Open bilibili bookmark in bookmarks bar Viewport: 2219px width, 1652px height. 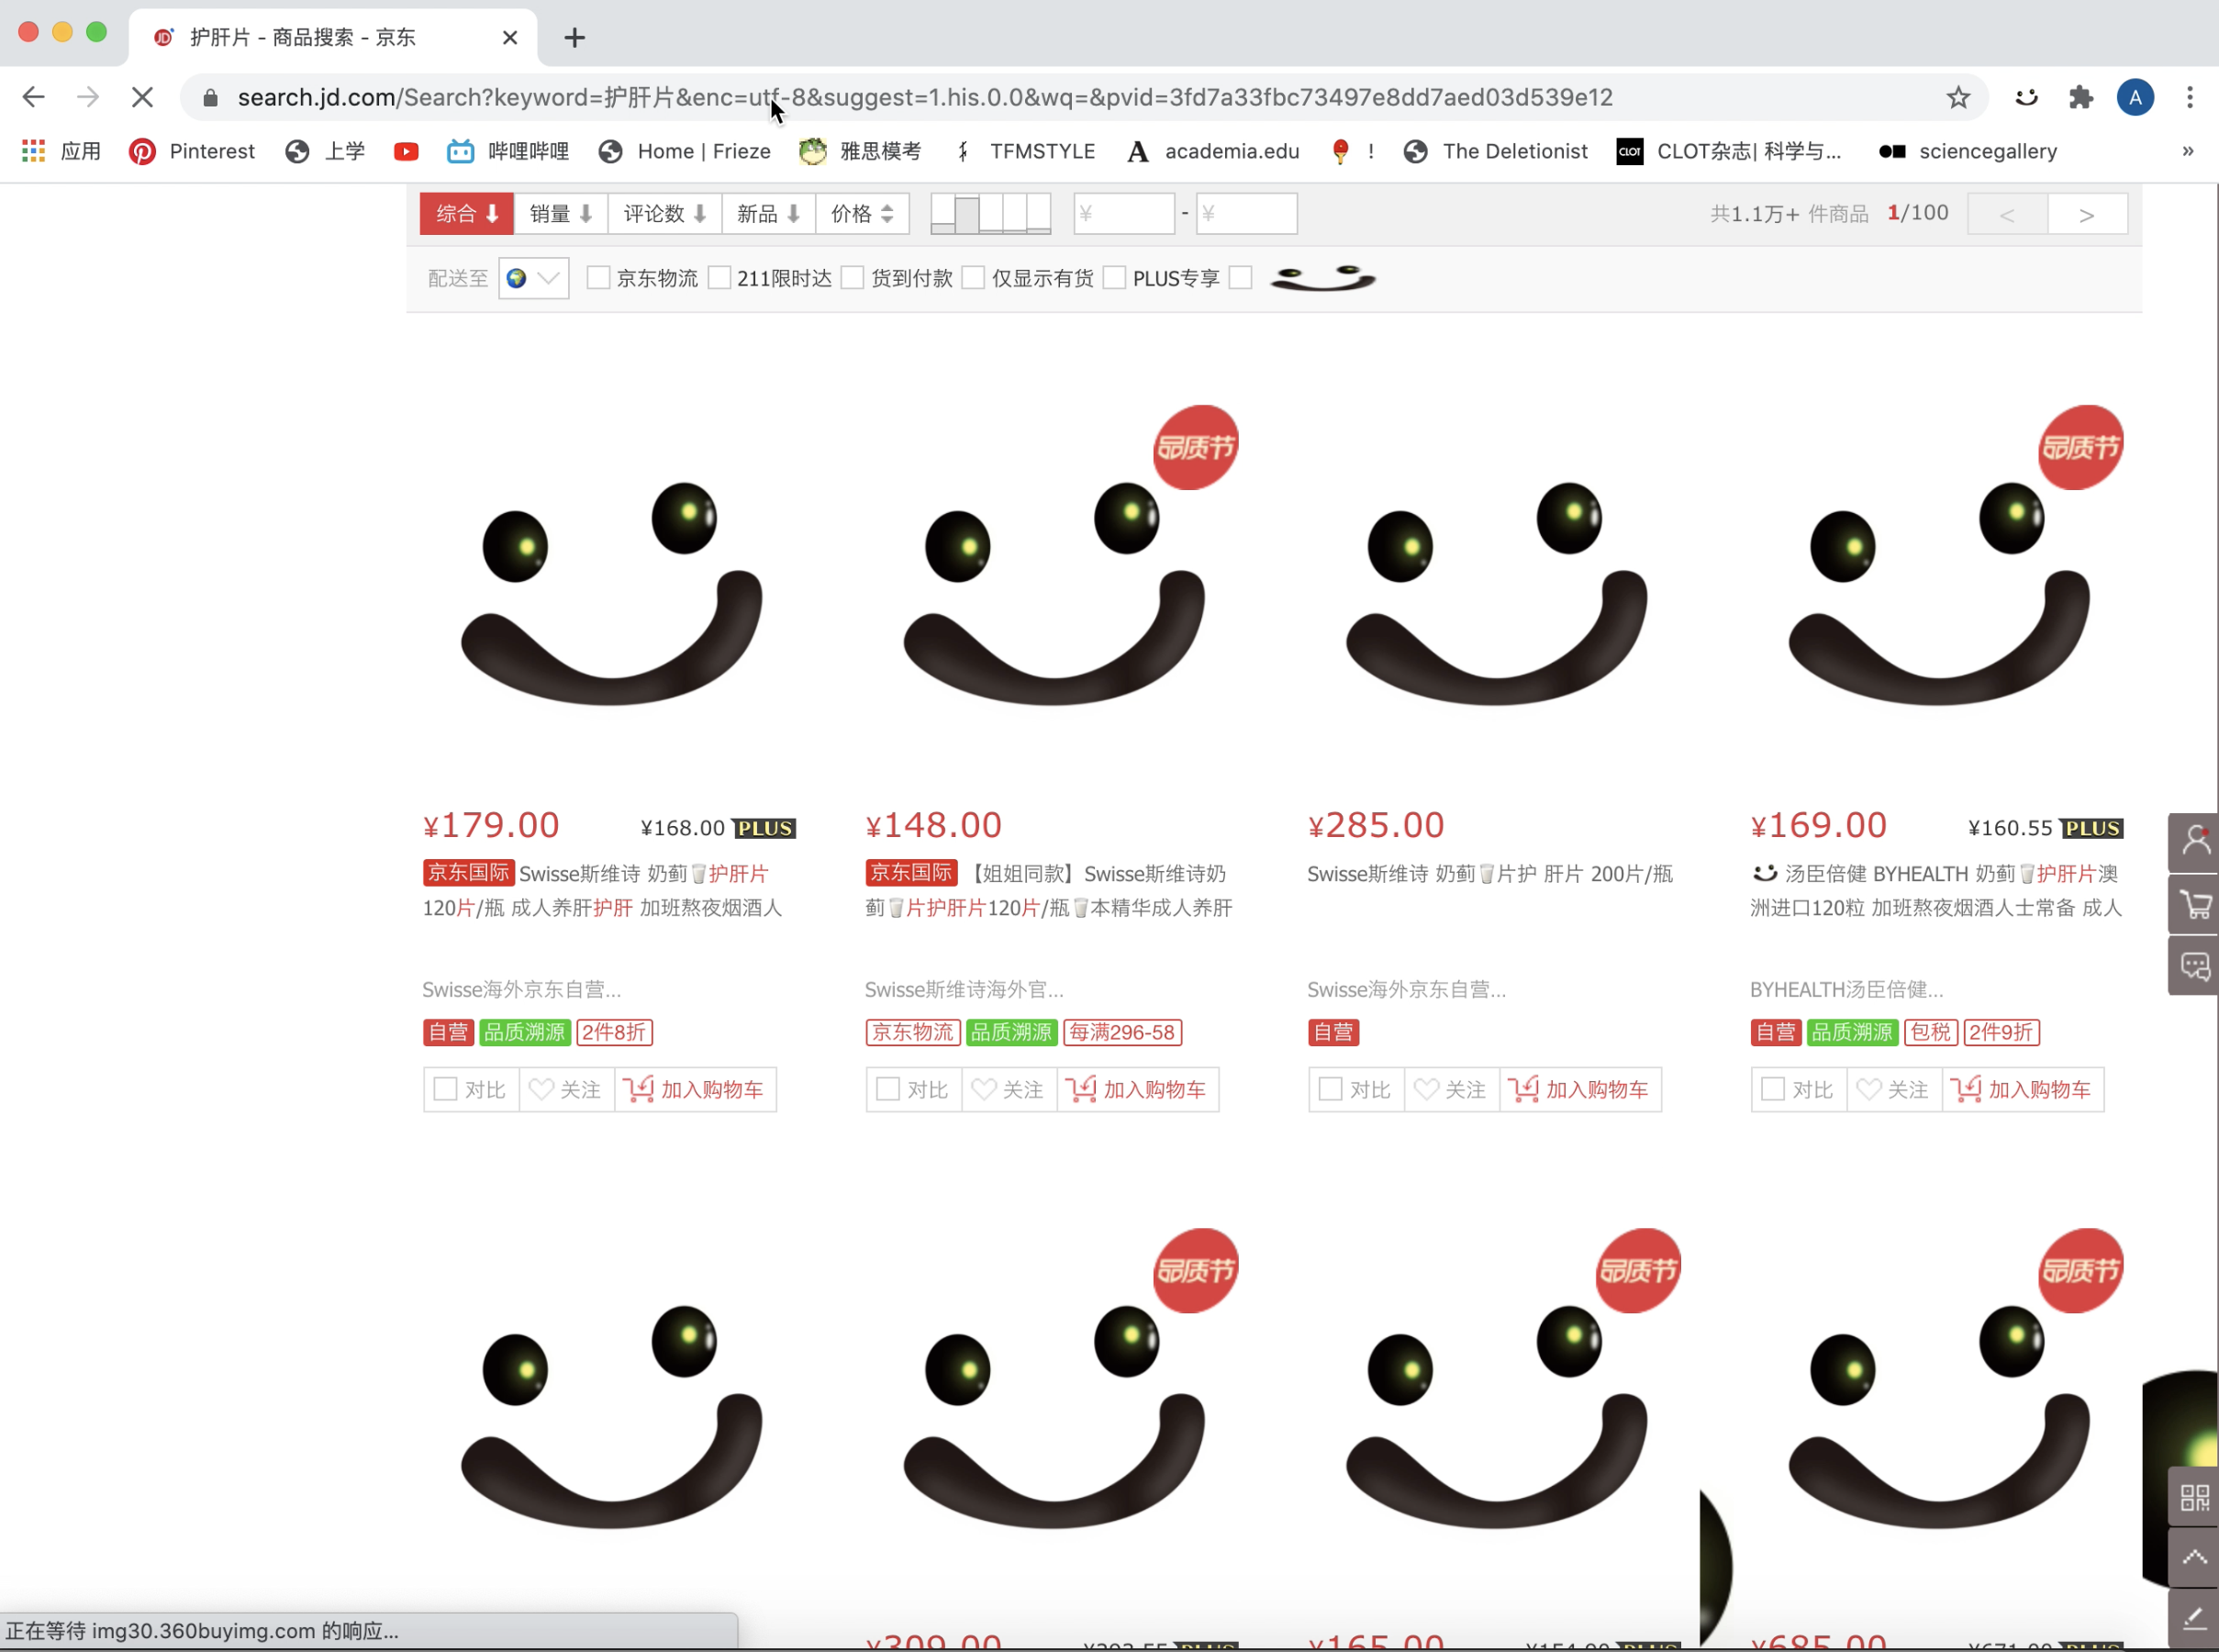click(x=508, y=151)
